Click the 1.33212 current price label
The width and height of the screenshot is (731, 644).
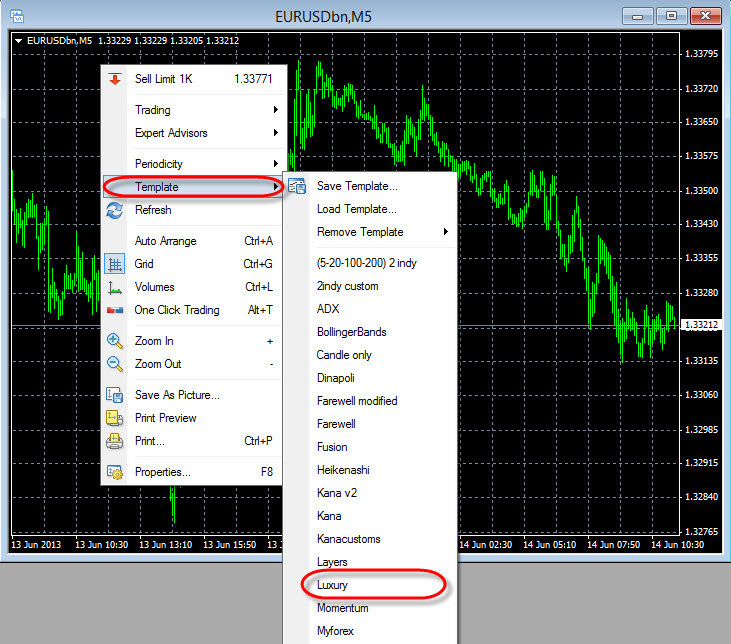point(701,325)
